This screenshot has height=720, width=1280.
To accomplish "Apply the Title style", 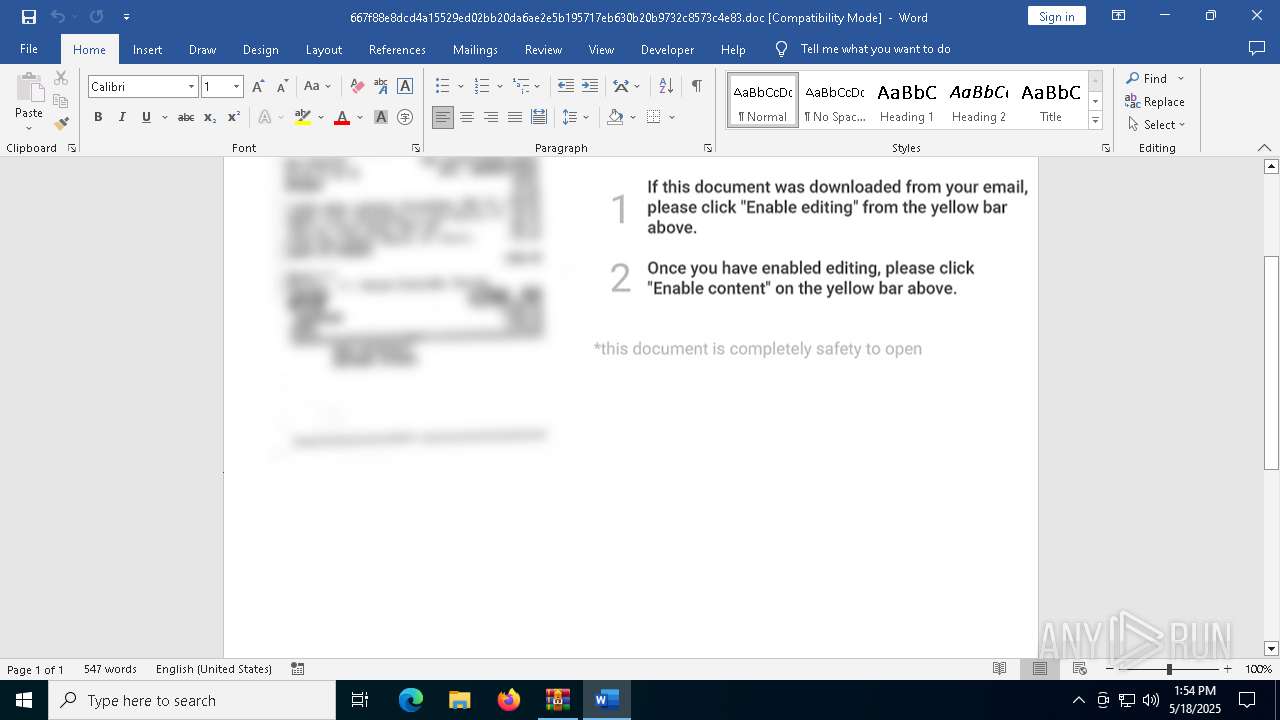I will pos(1051,101).
